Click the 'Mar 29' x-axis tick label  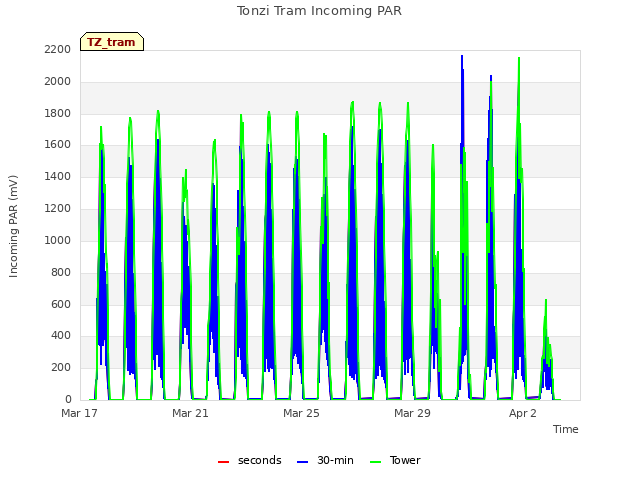pyautogui.click(x=412, y=413)
